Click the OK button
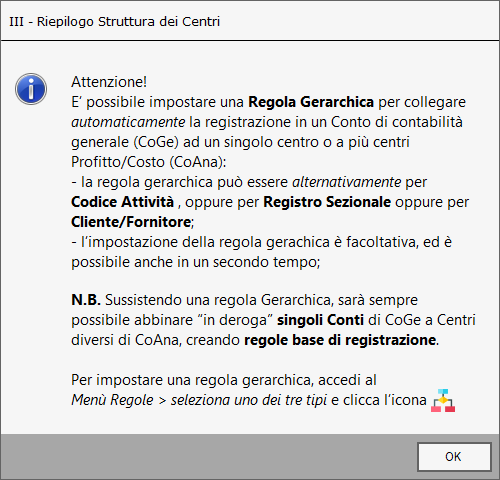500x480 pixels. (454, 457)
